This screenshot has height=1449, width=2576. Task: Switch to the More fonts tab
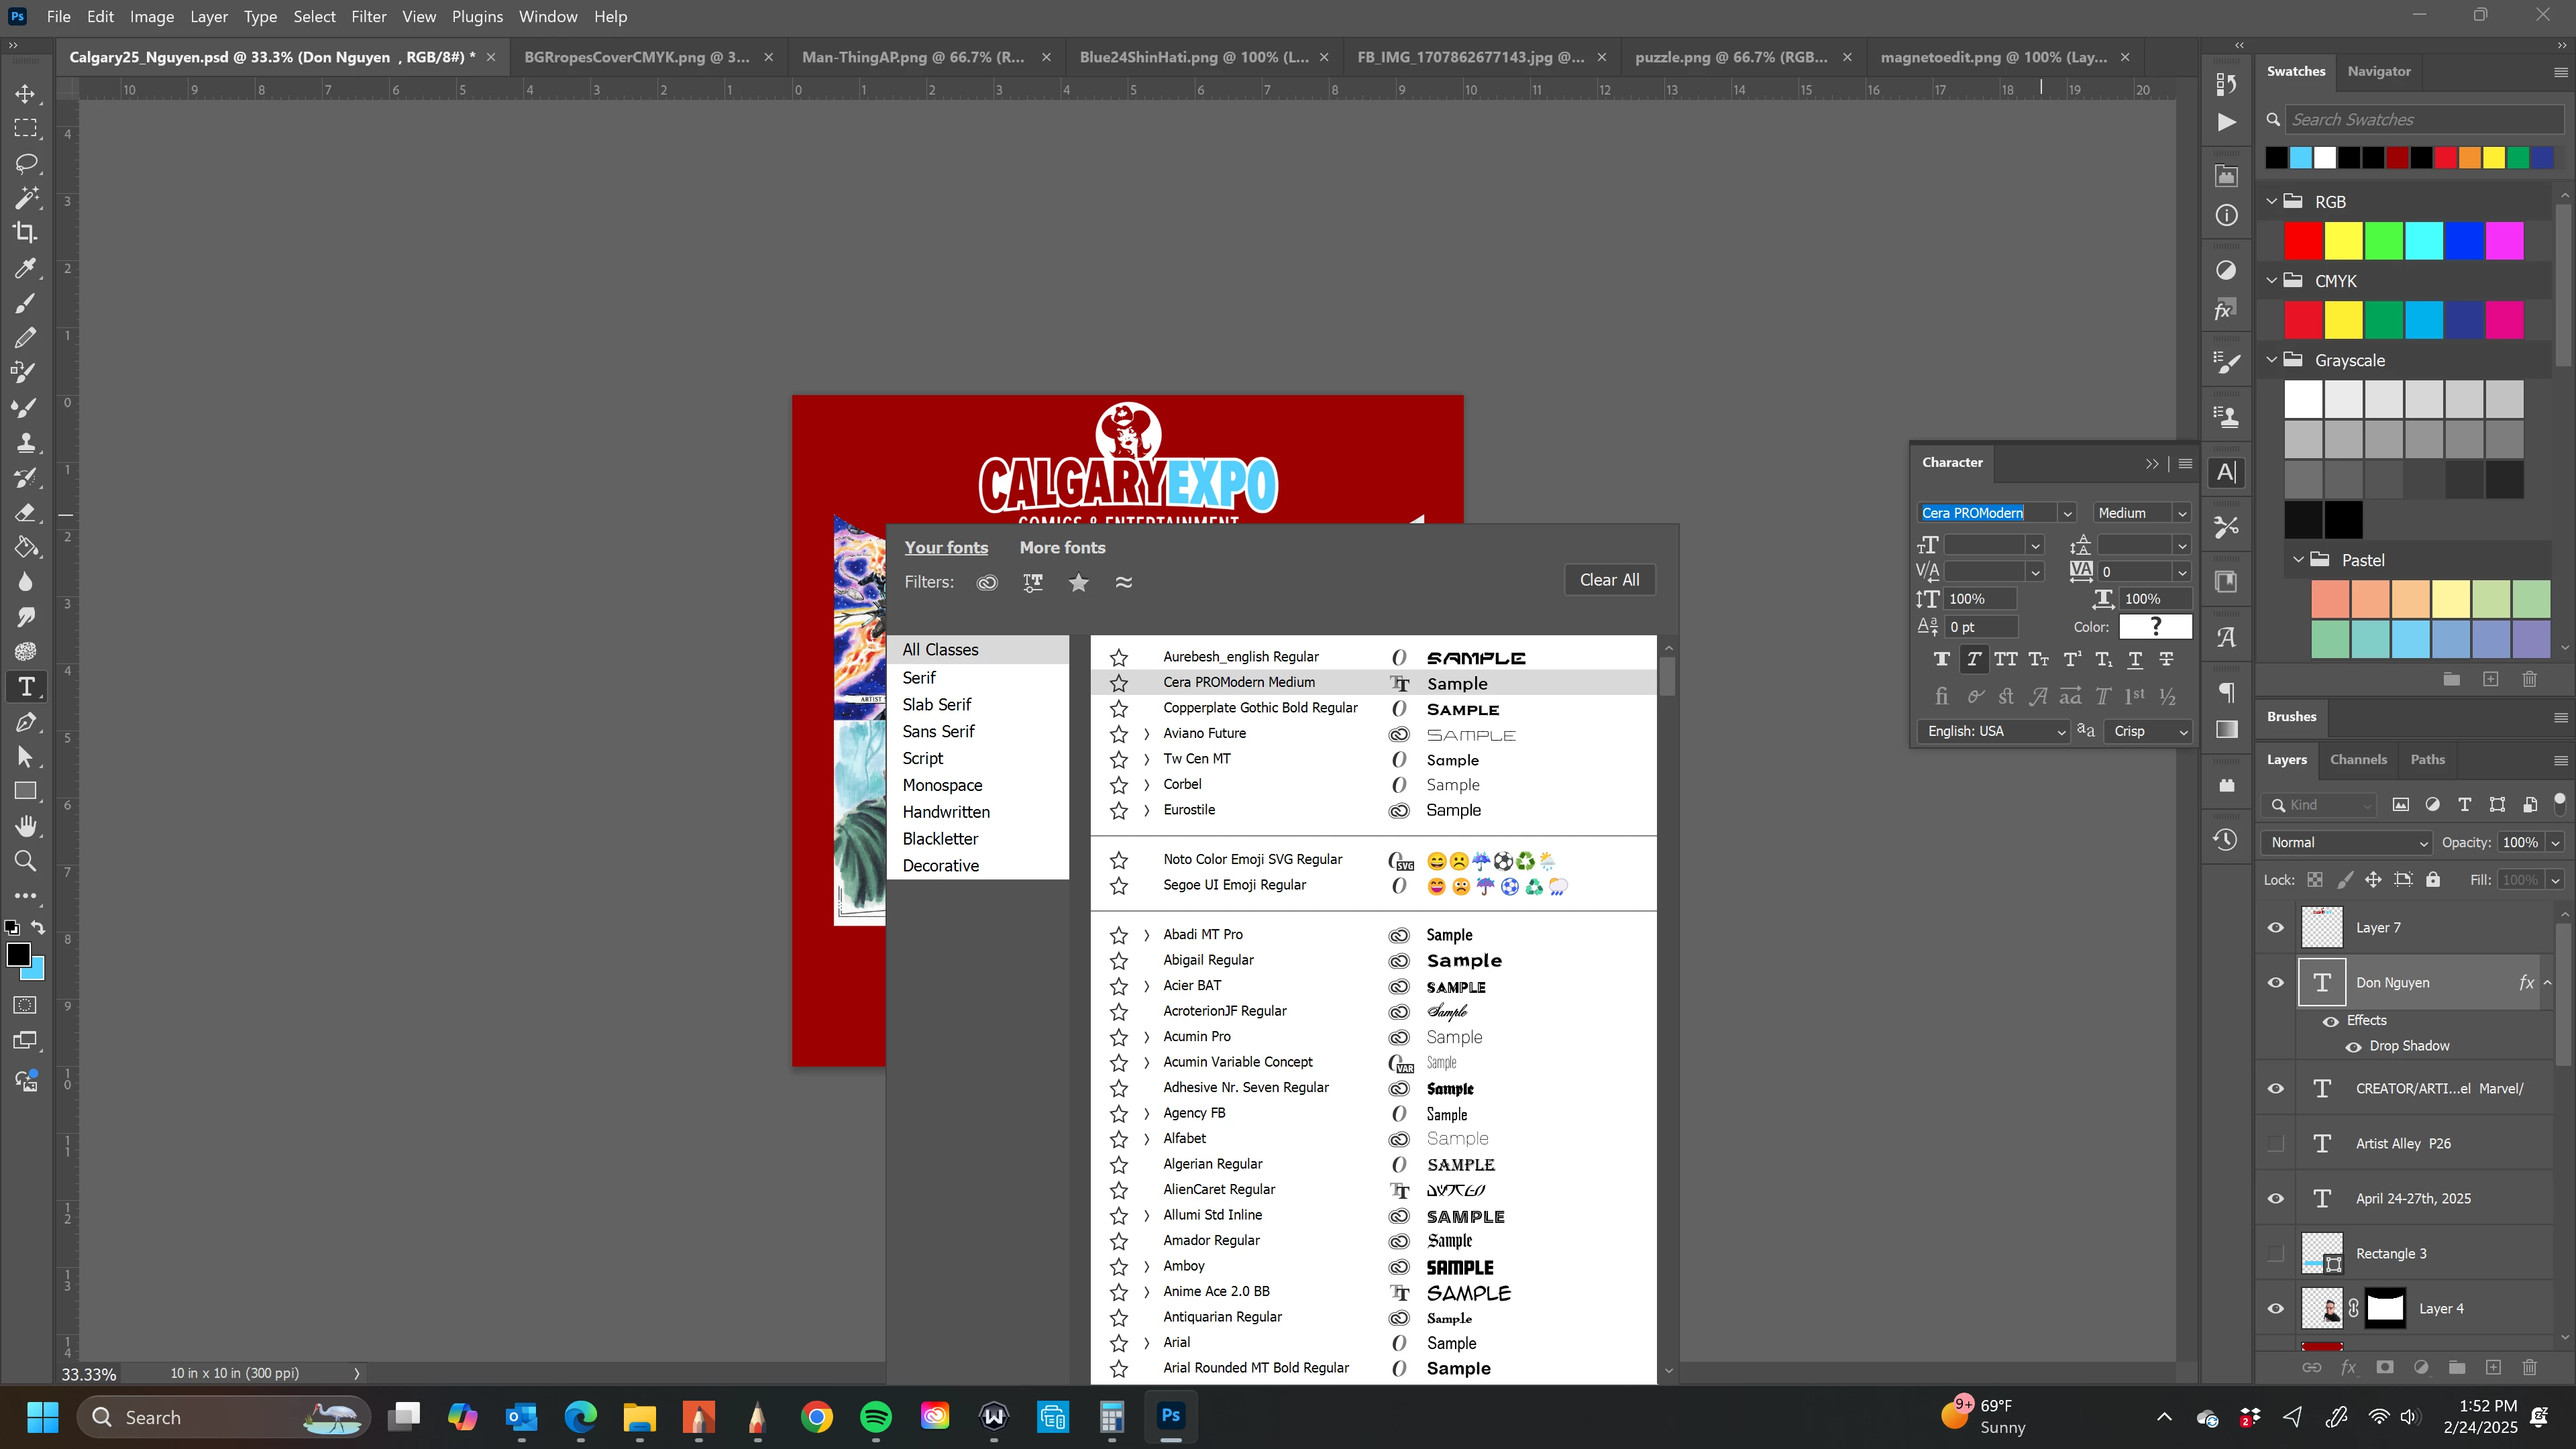1062,547
